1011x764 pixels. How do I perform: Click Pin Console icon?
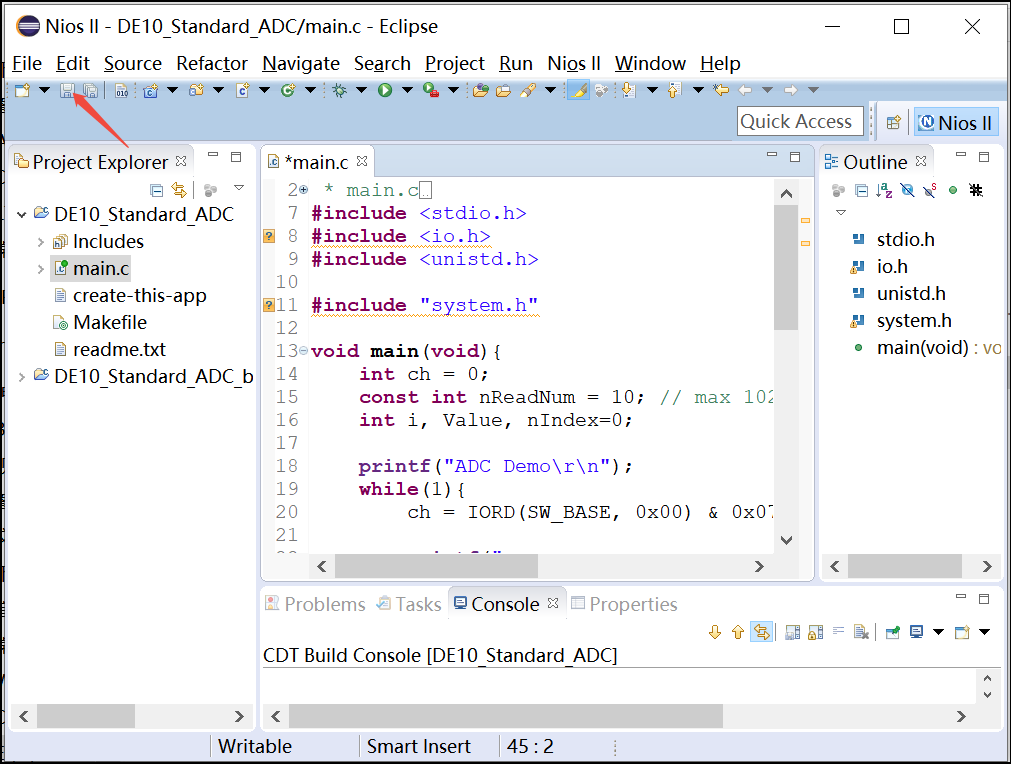point(893,632)
